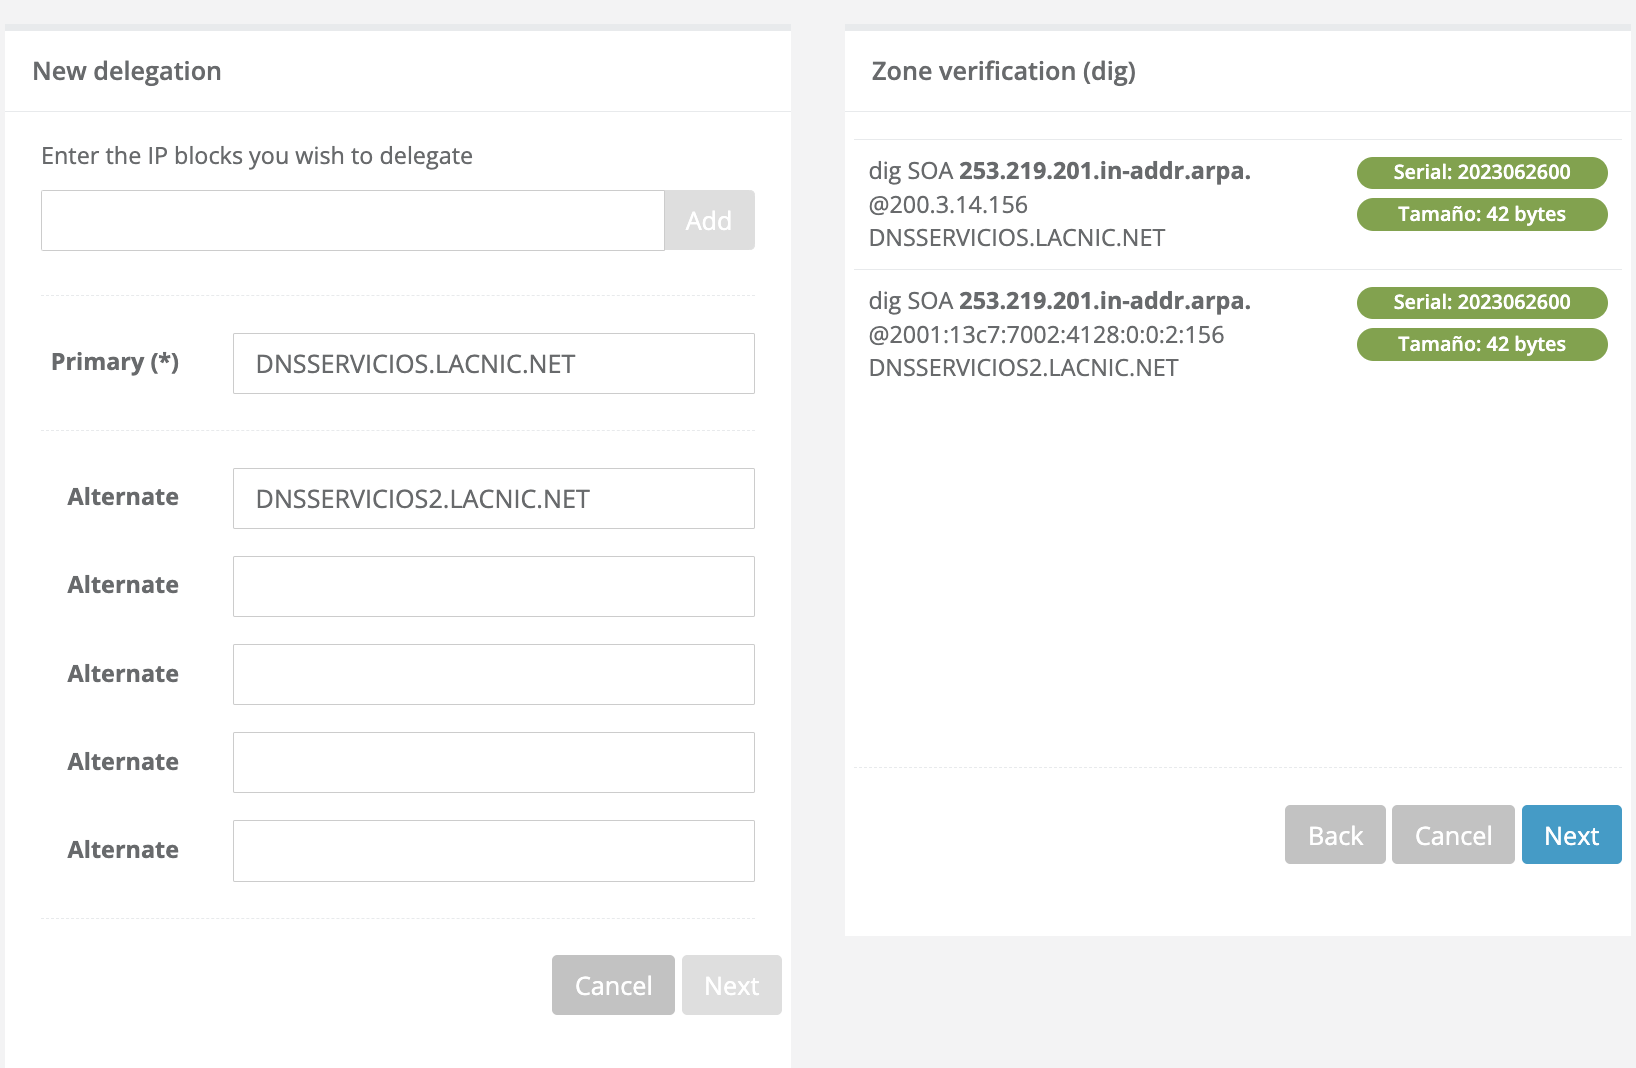The height and width of the screenshot is (1068, 1636).
Task: Select the dig result for @2001:13c7:7002:4128:0:0:2:156
Action: pos(1060,335)
